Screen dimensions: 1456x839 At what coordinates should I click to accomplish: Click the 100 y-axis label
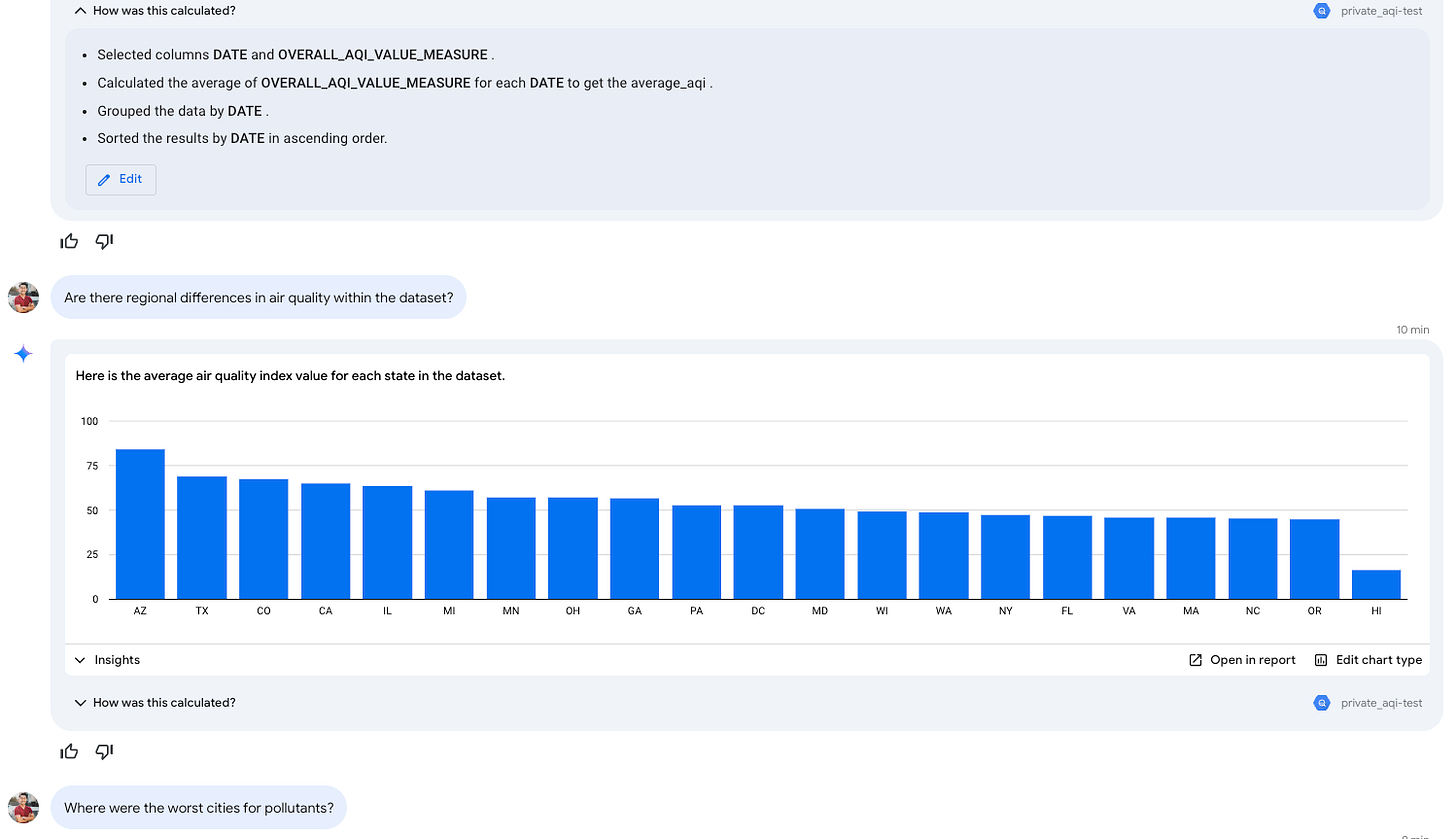tap(90, 421)
